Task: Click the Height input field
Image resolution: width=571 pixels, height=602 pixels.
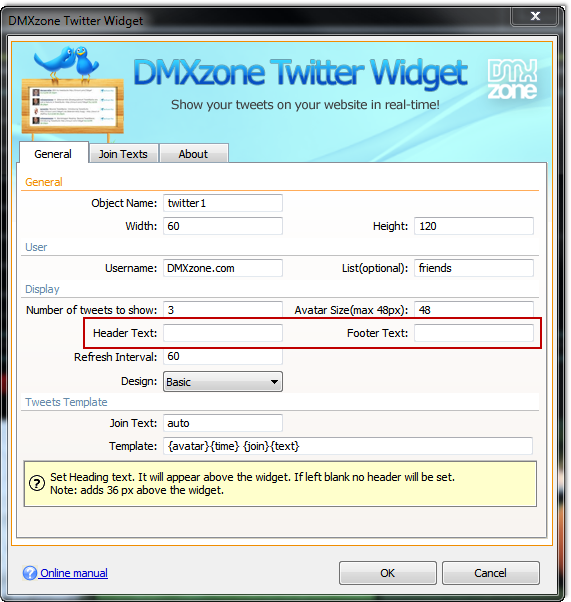Action: [474, 226]
